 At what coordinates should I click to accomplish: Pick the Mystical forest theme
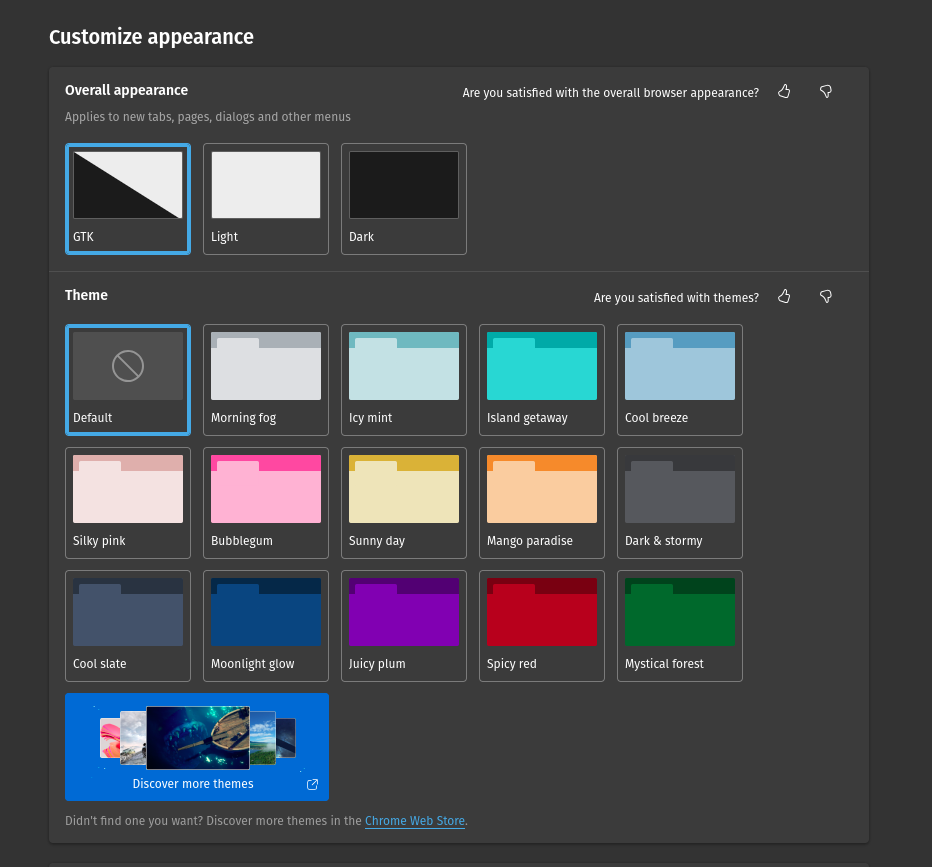click(x=680, y=625)
